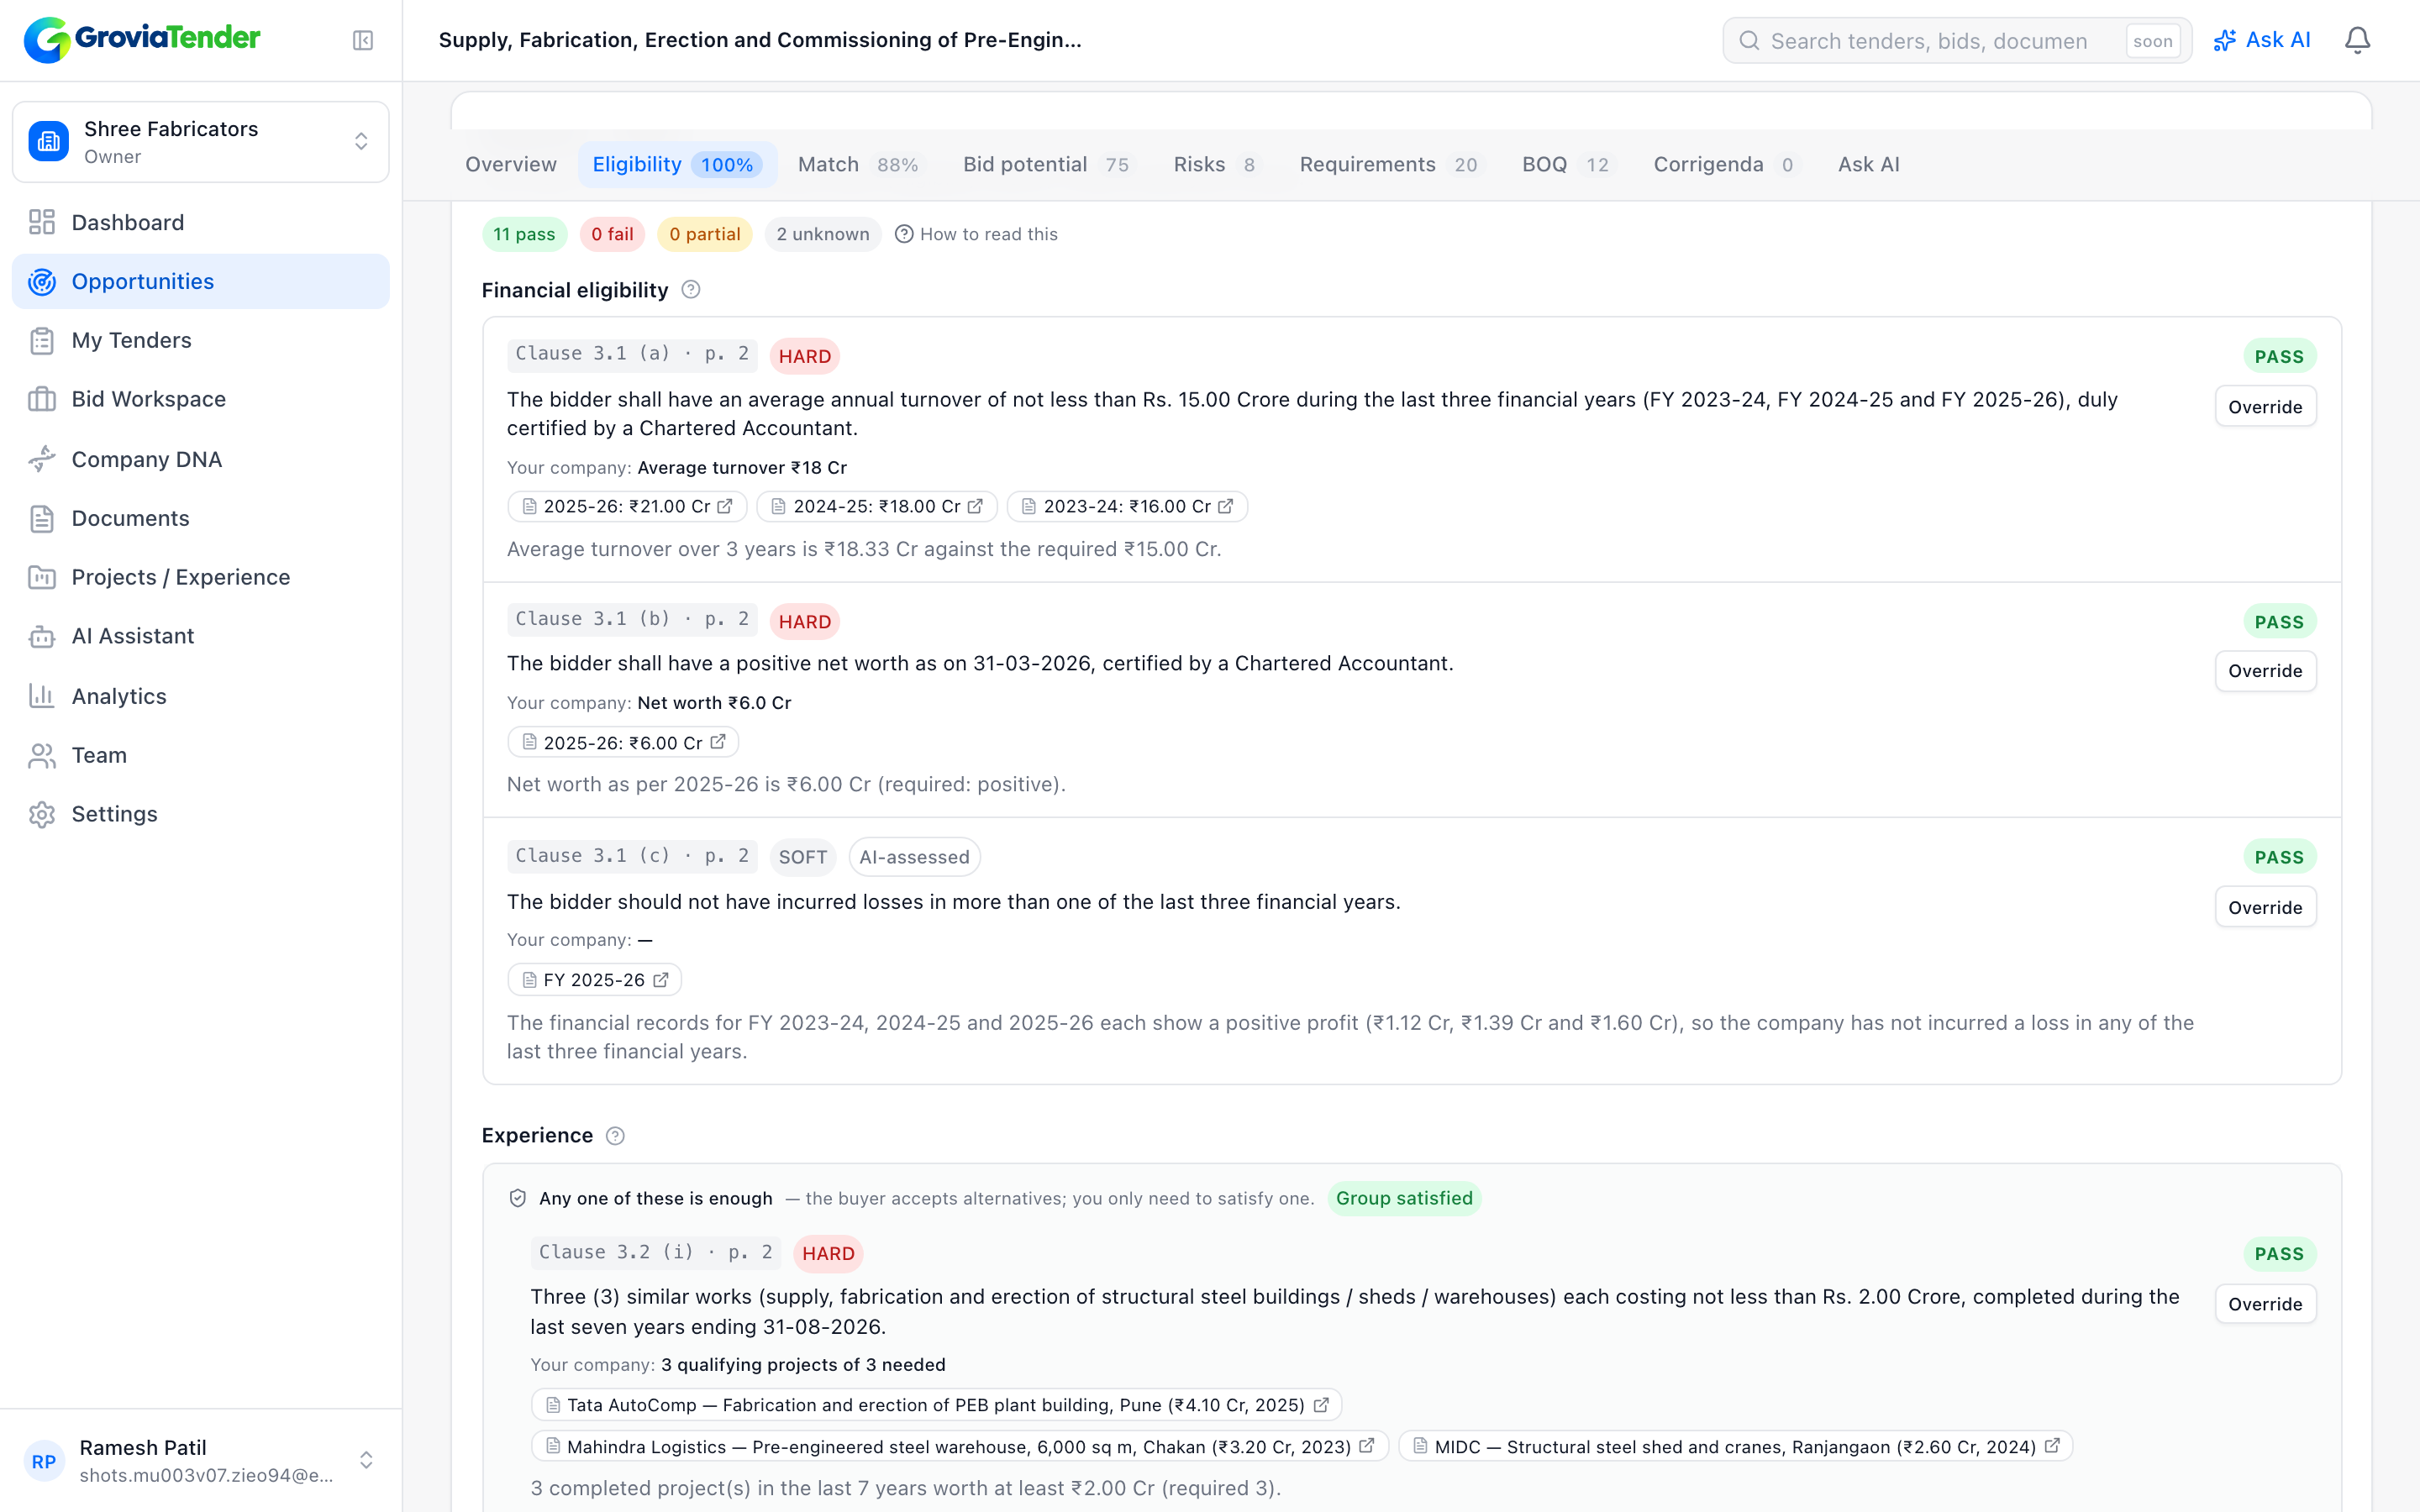Switch to the Match tab
Screen dimensions: 2420x1512
tap(859, 165)
